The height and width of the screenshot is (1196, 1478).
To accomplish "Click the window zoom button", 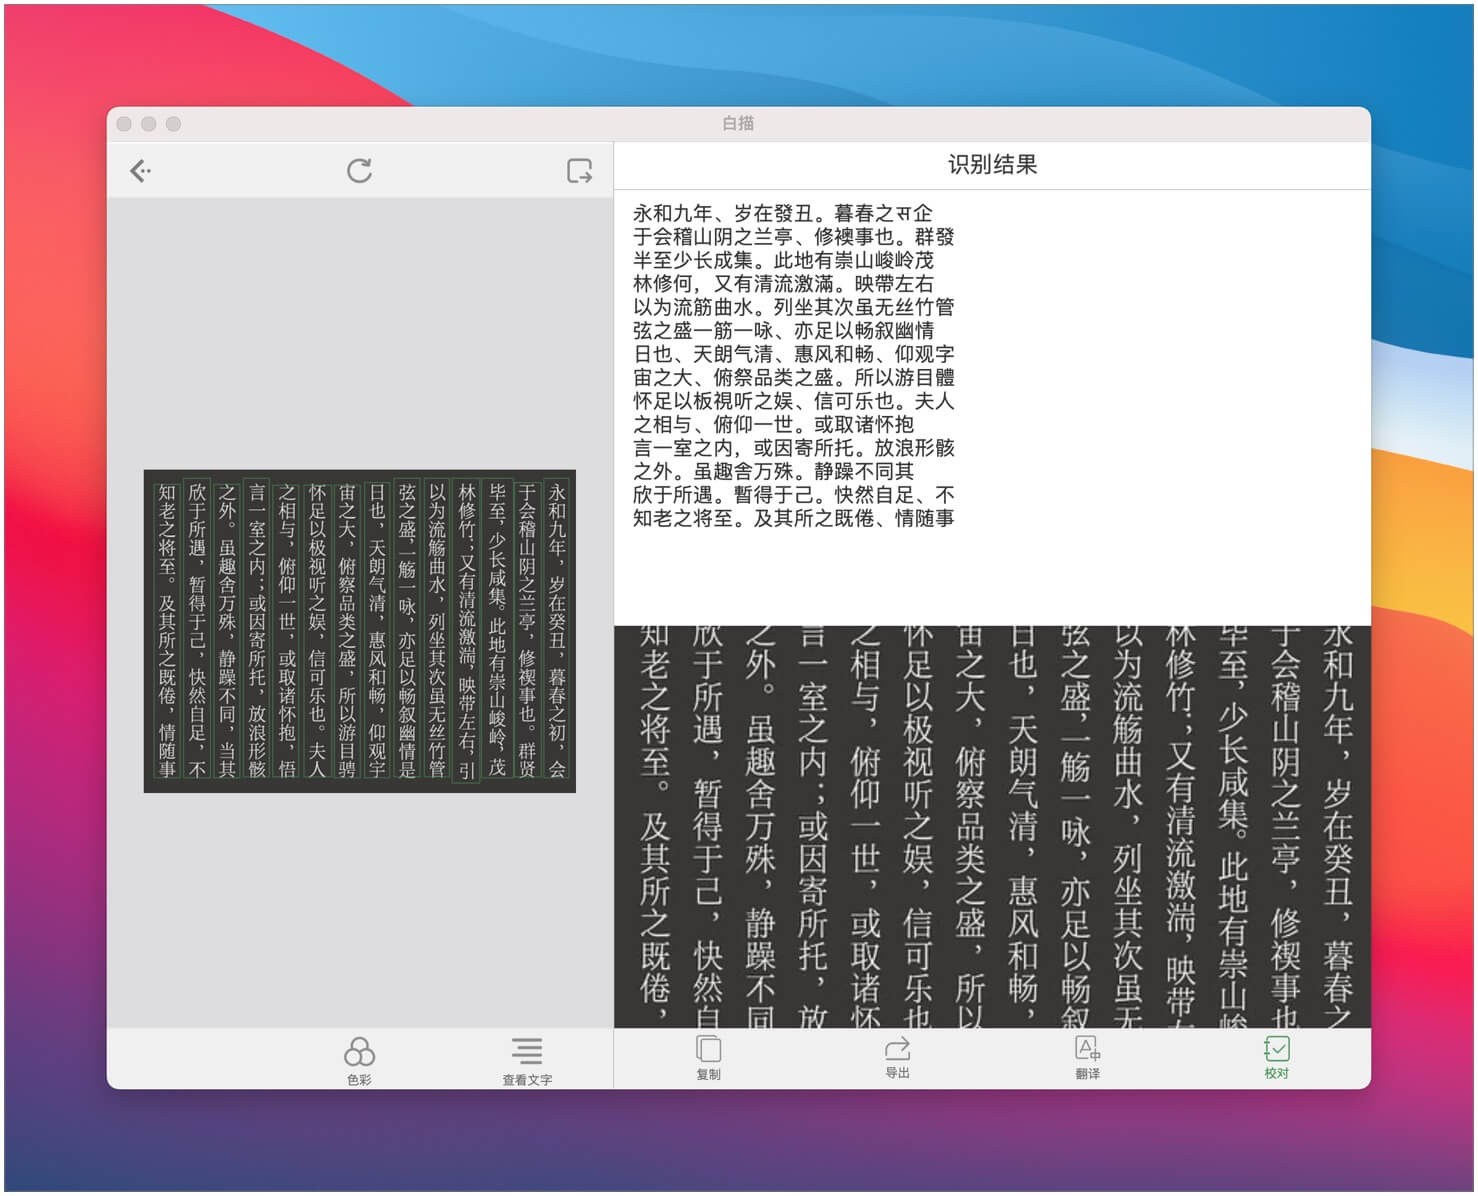I will pyautogui.click(x=173, y=124).
